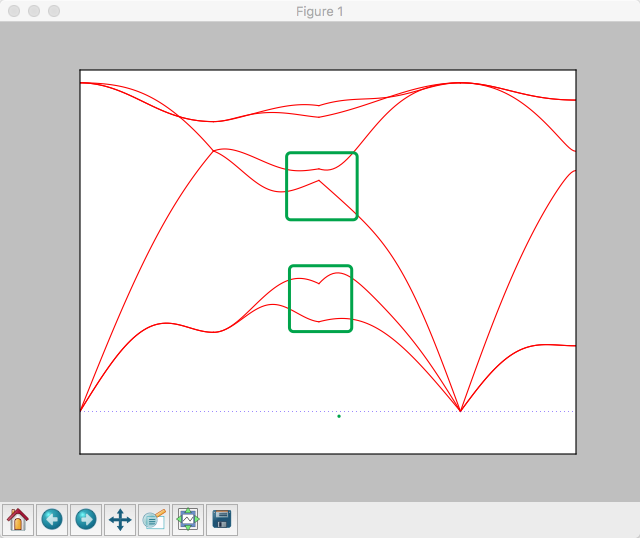Activate the Pan axes tool
640x538 pixels.
coord(120,520)
